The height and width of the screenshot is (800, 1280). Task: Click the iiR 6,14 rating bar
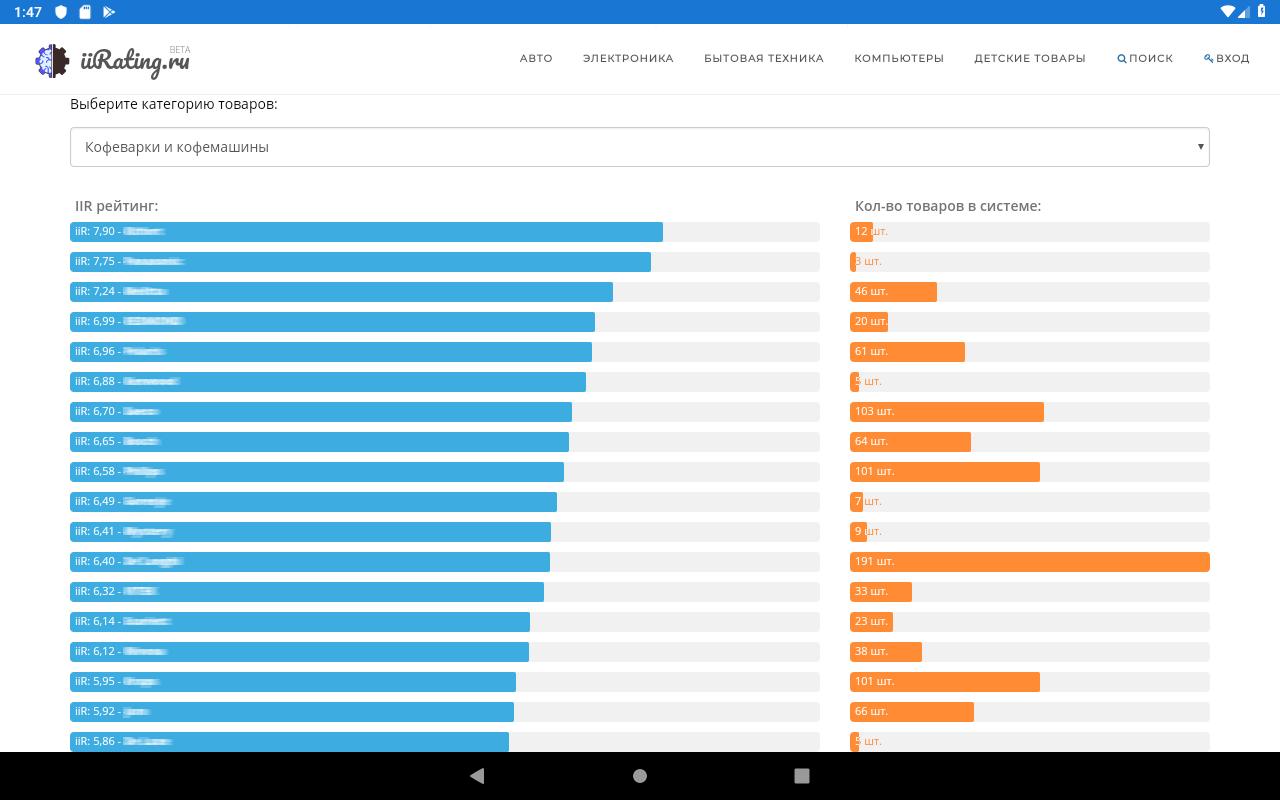[x=300, y=622]
